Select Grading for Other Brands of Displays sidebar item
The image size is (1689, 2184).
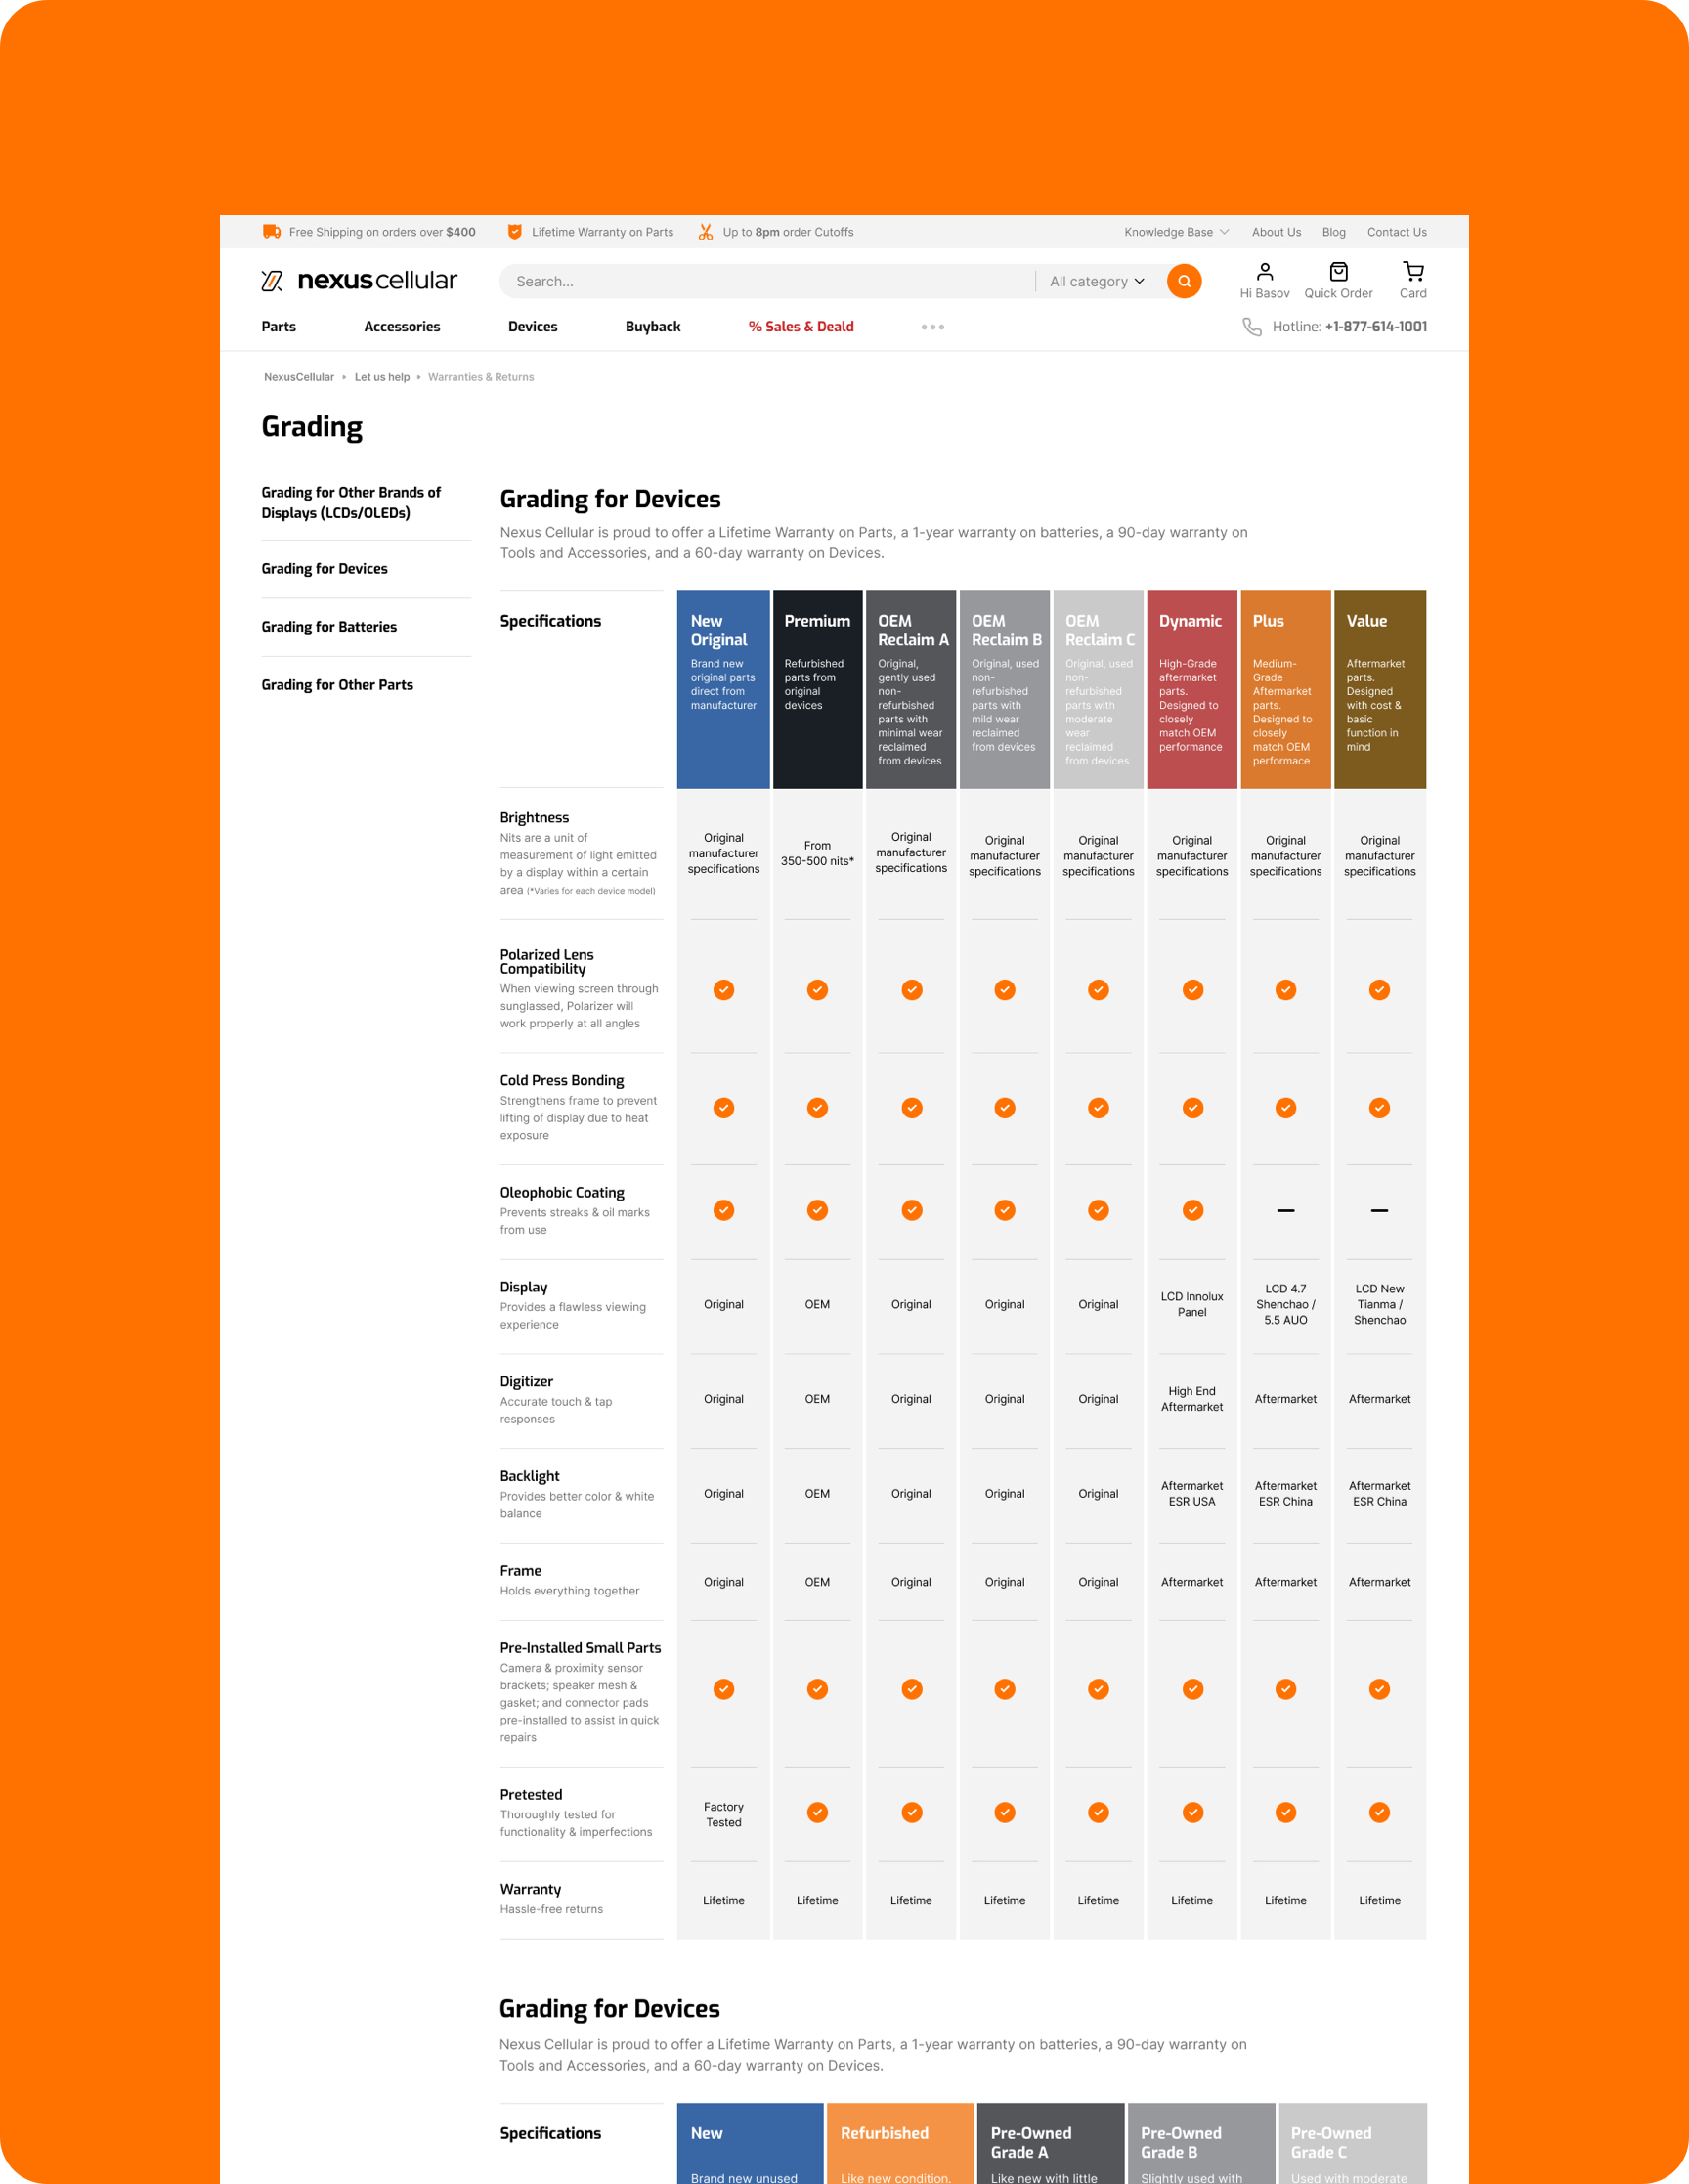[x=351, y=503]
